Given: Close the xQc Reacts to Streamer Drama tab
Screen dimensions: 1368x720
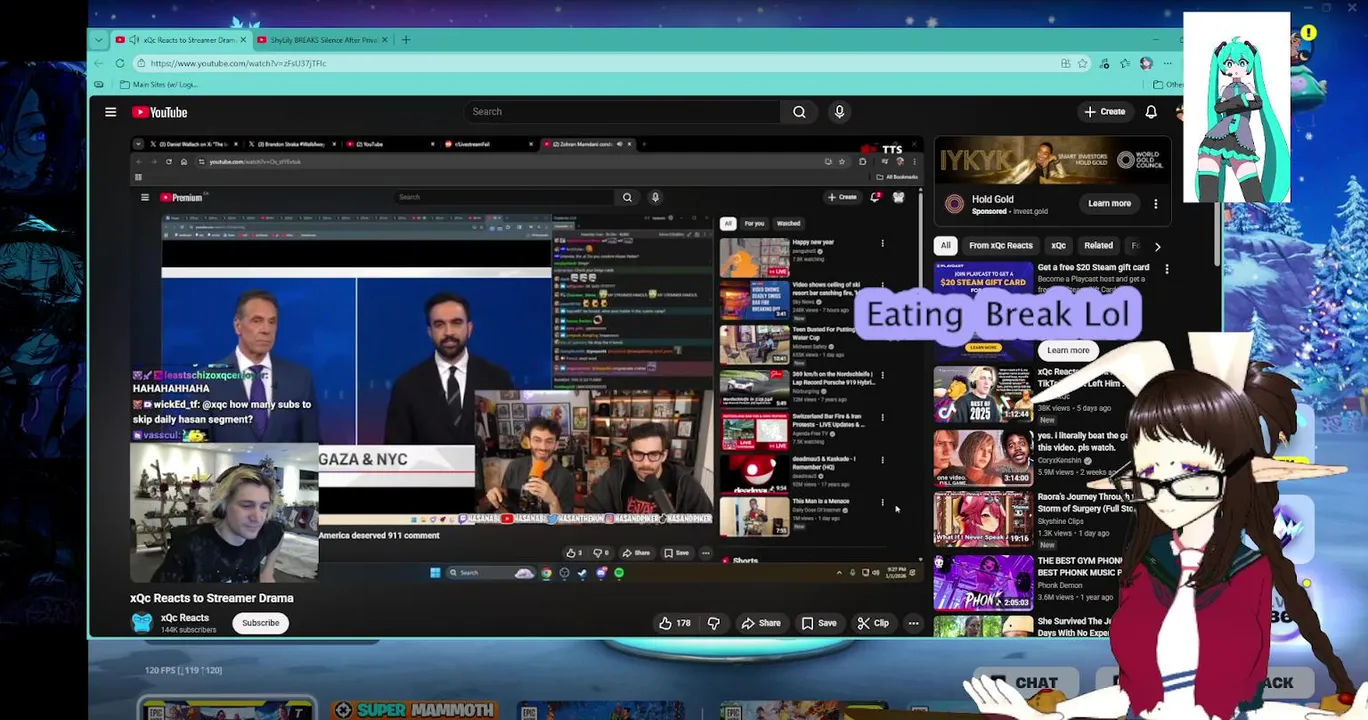Looking at the screenshot, I should click(x=243, y=40).
